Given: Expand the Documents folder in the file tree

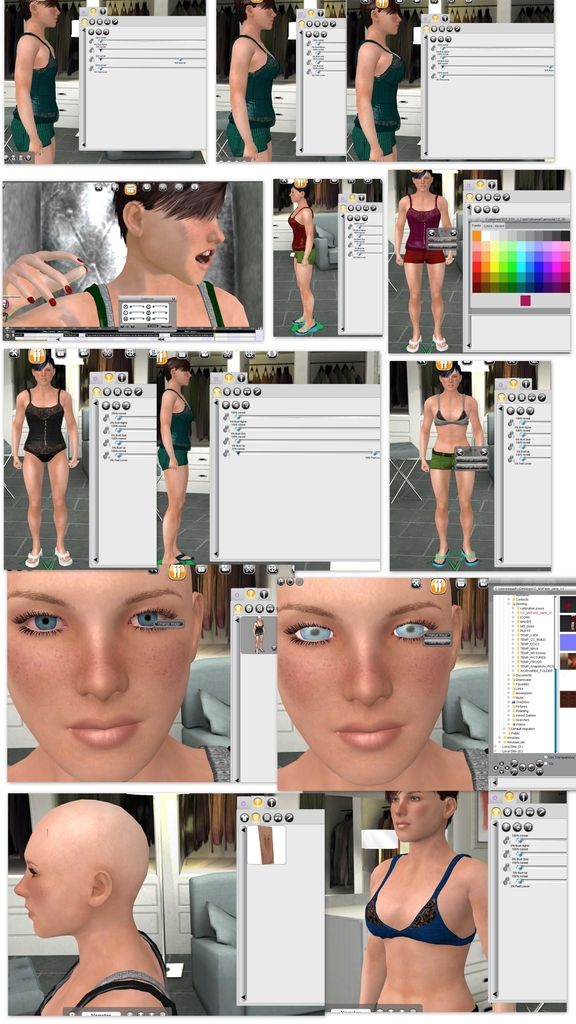Looking at the screenshot, I should tap(509, 675).
